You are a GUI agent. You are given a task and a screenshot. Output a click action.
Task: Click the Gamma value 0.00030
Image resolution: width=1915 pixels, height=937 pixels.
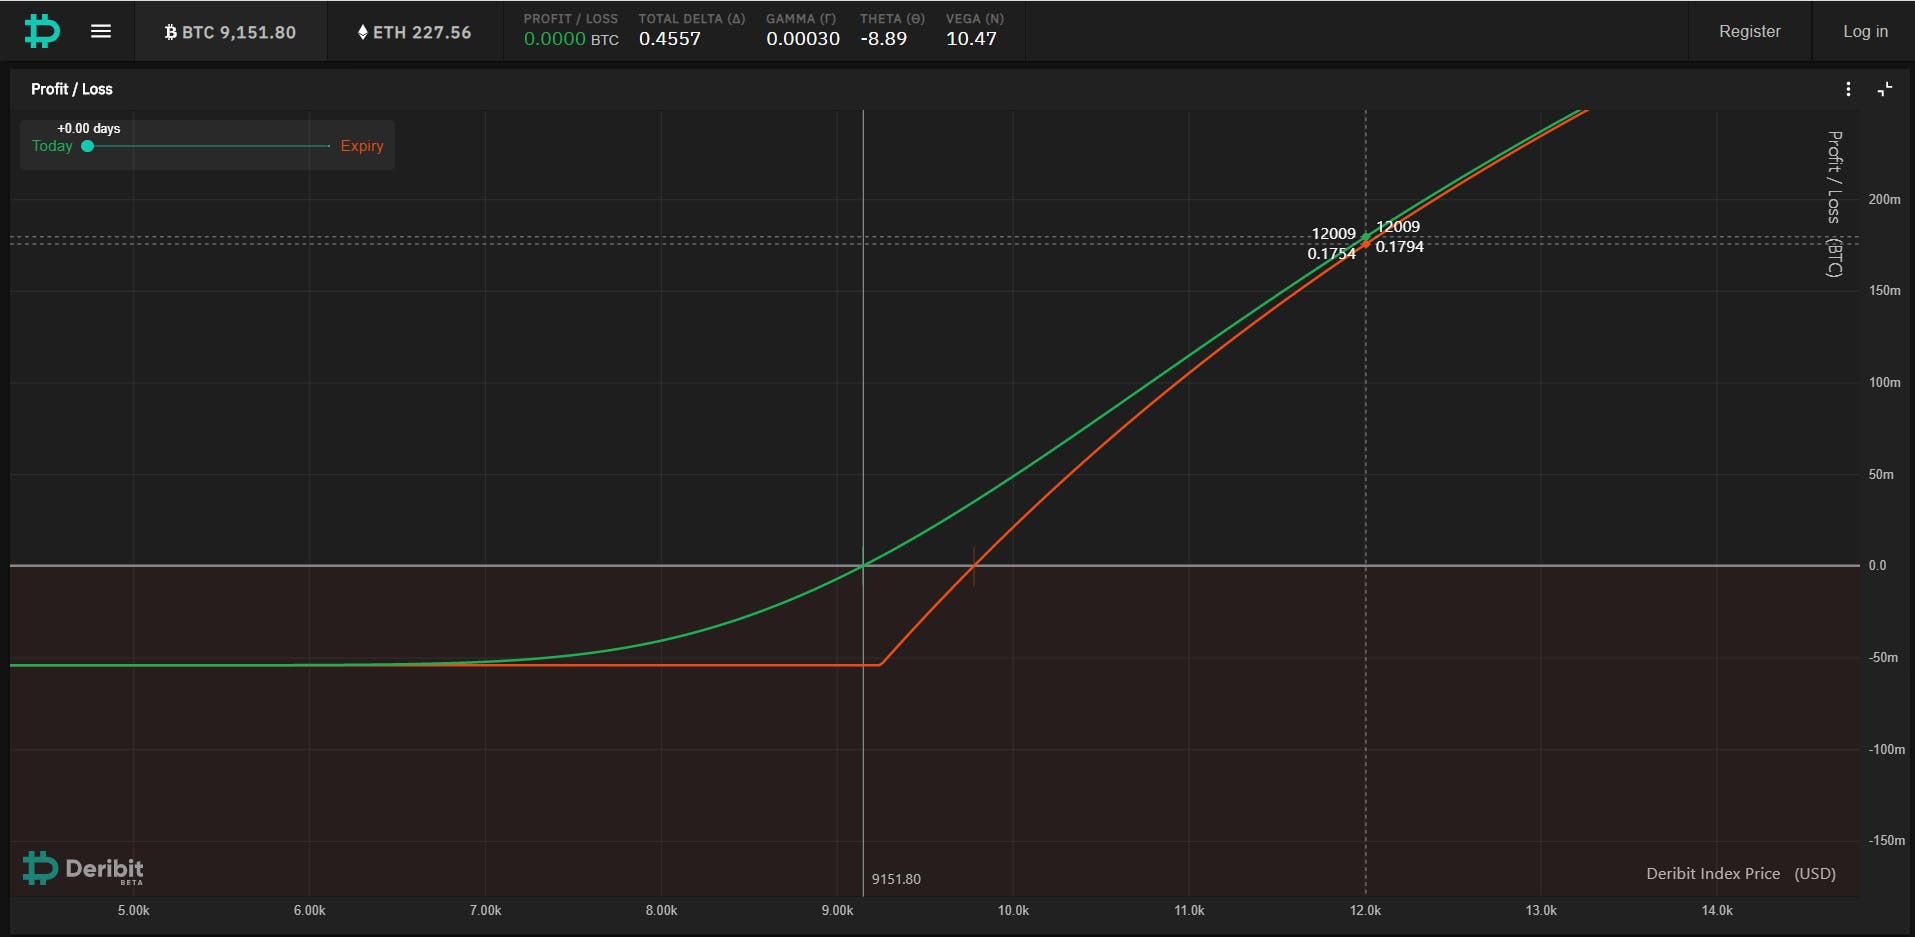click(803, 39)
